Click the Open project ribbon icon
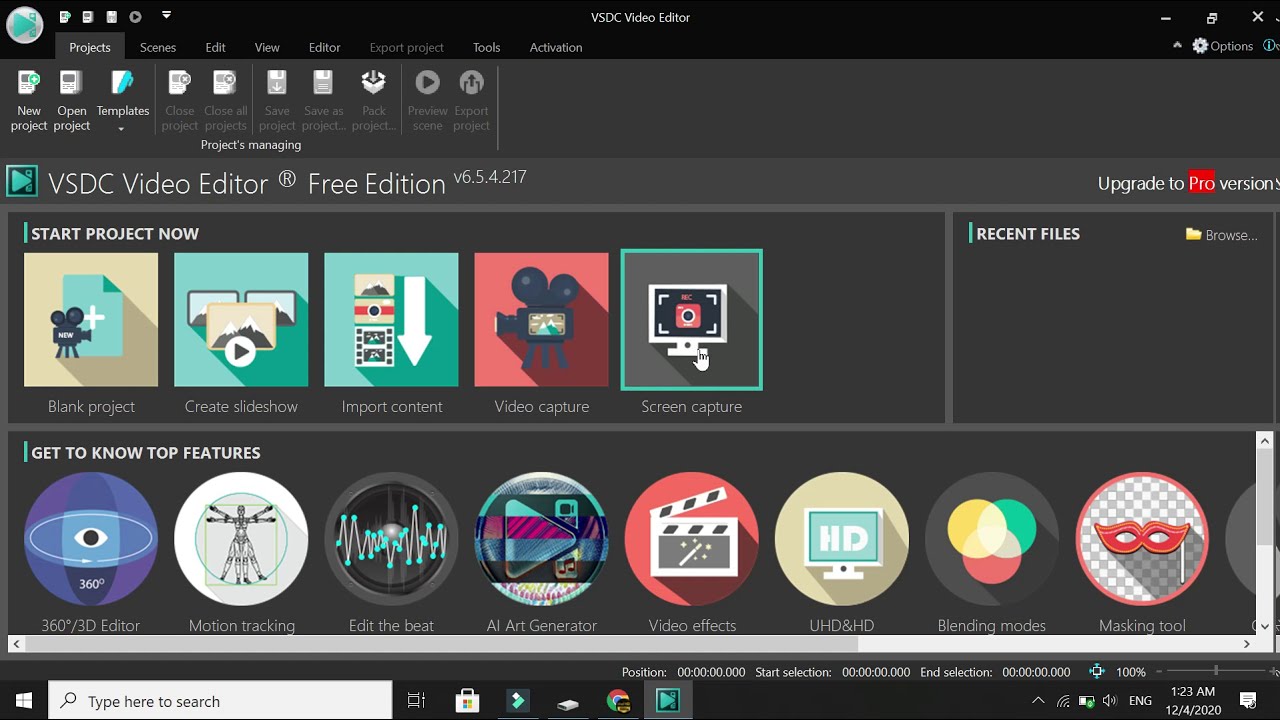The height and width of the screenshot is (720, 1280). tap(71, 100)
